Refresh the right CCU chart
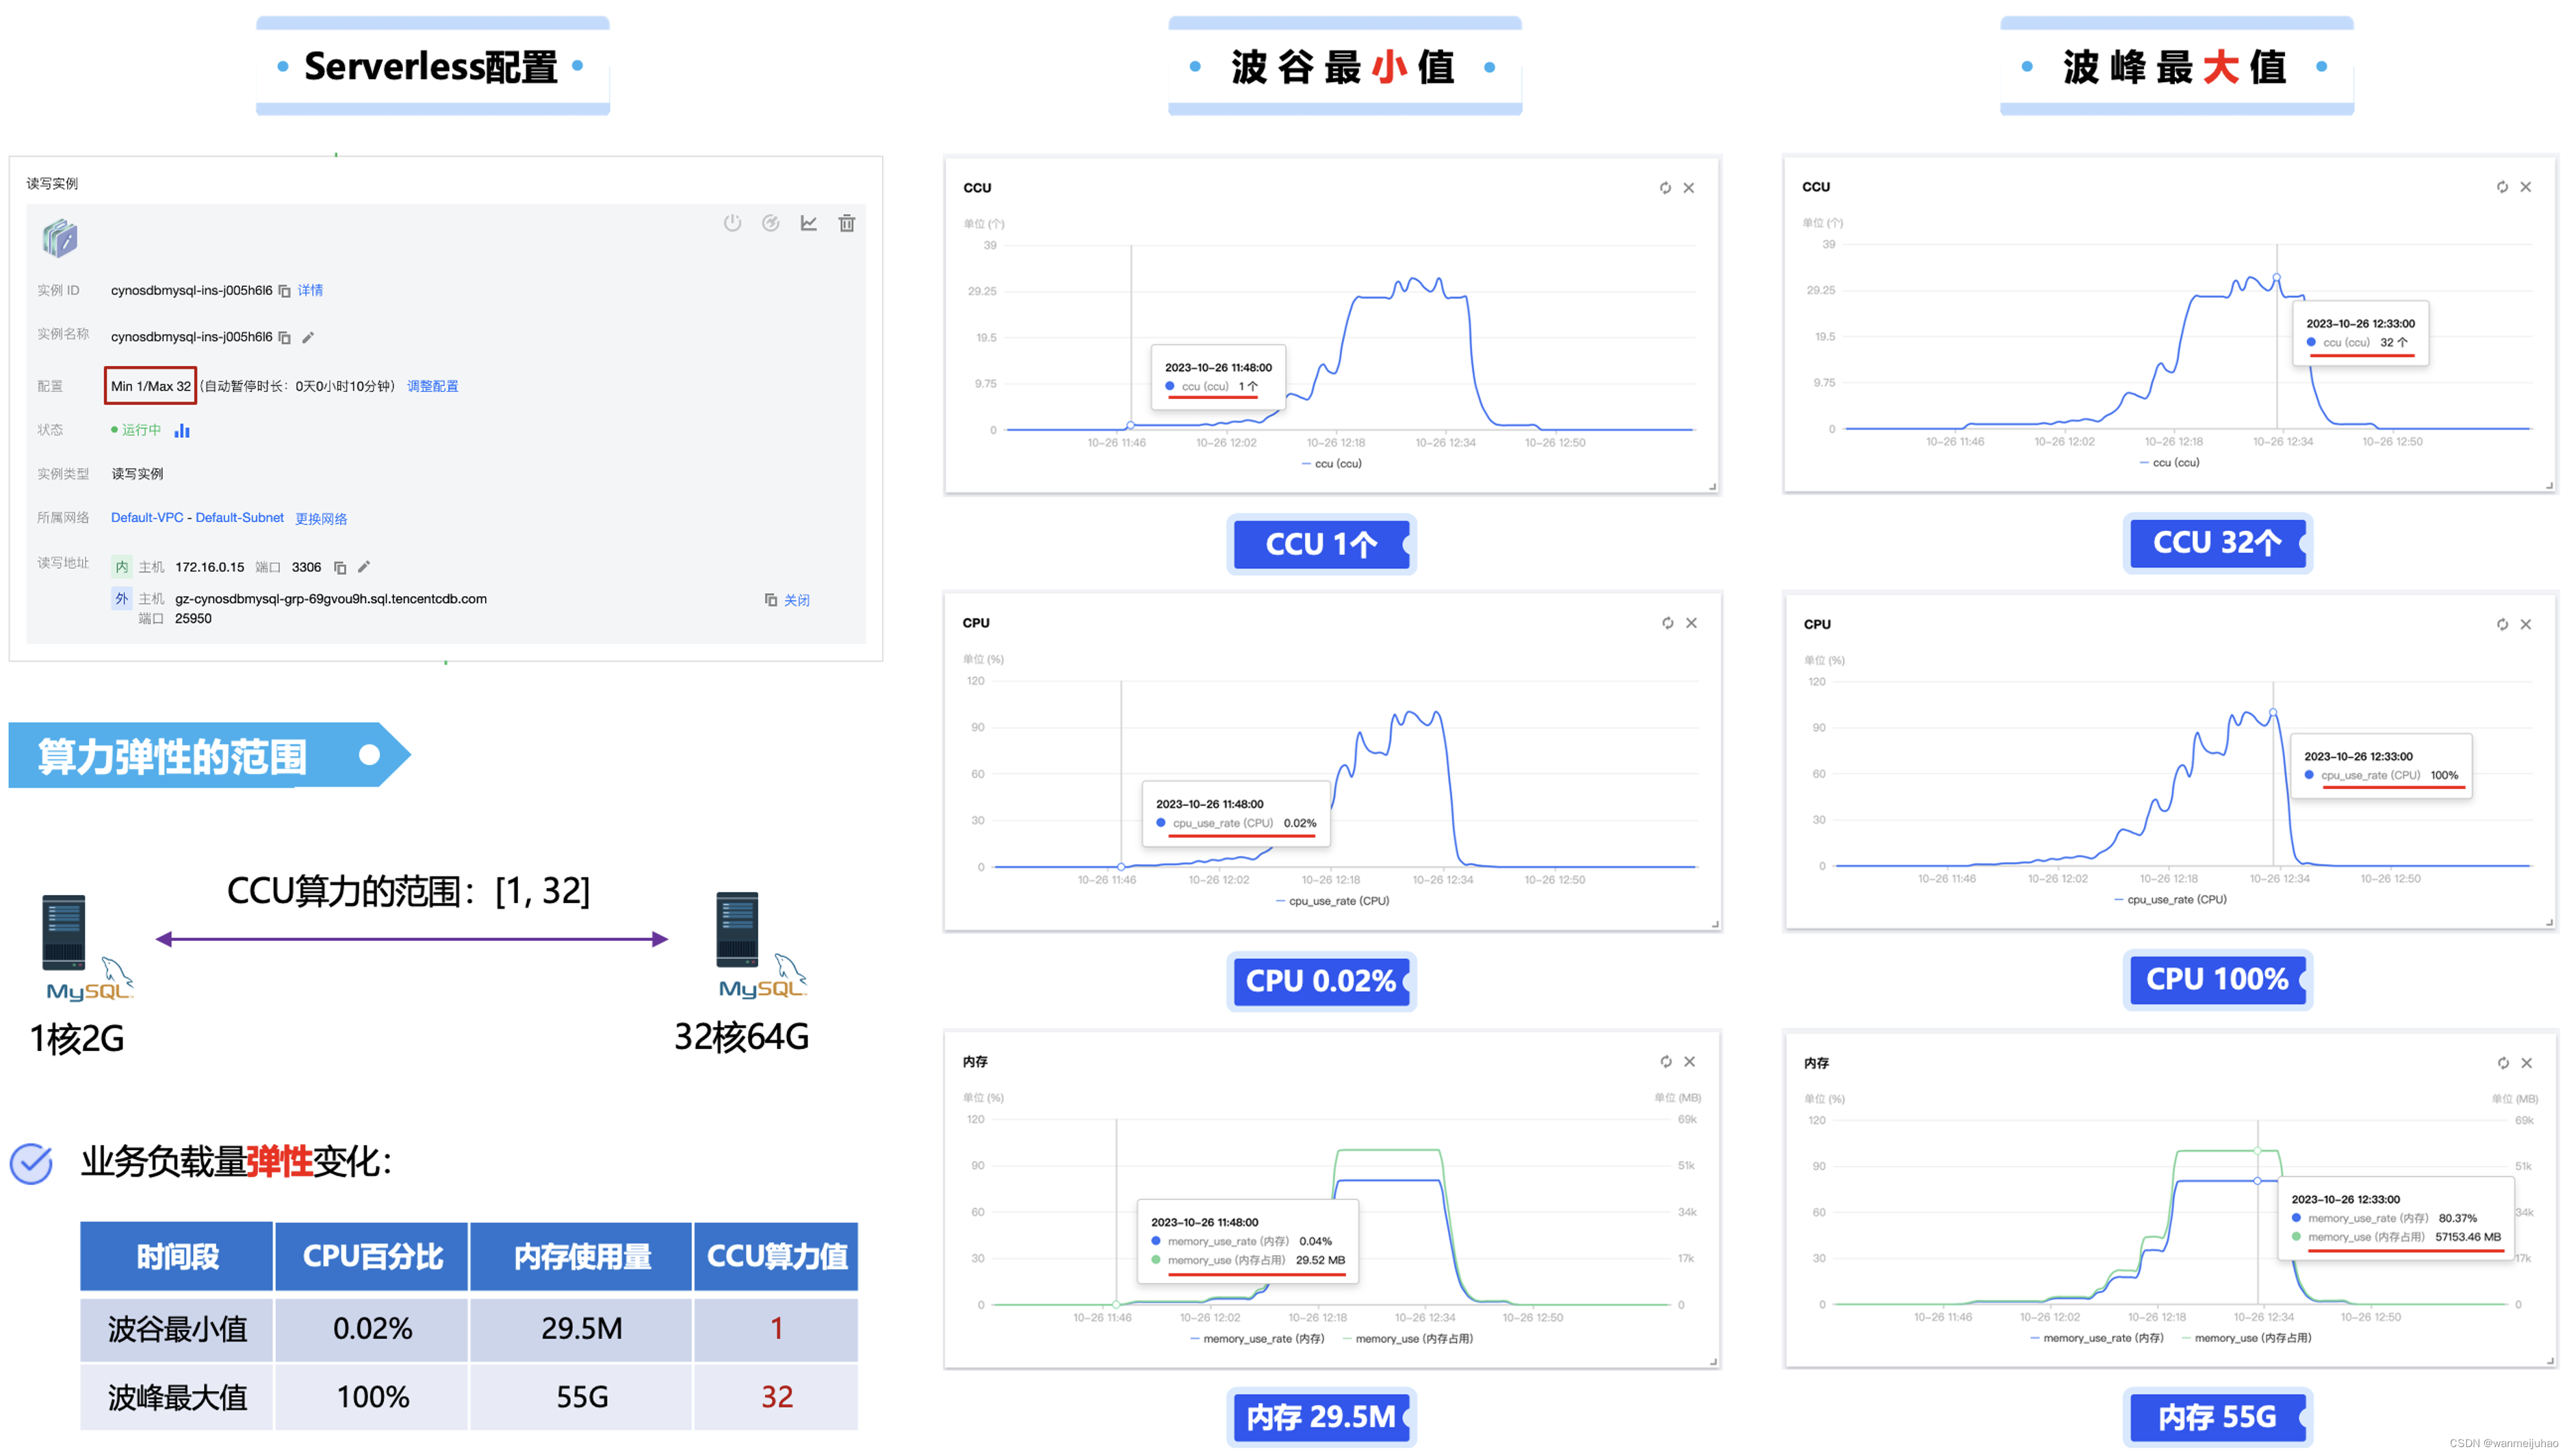Screen dimensions: 2569x1456 point(2501,187)
